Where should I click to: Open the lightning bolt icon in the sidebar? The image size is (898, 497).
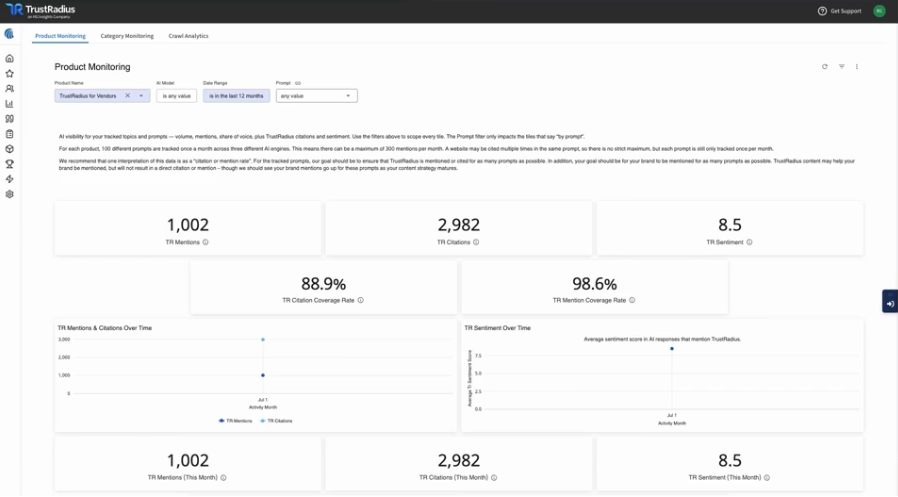9,179
